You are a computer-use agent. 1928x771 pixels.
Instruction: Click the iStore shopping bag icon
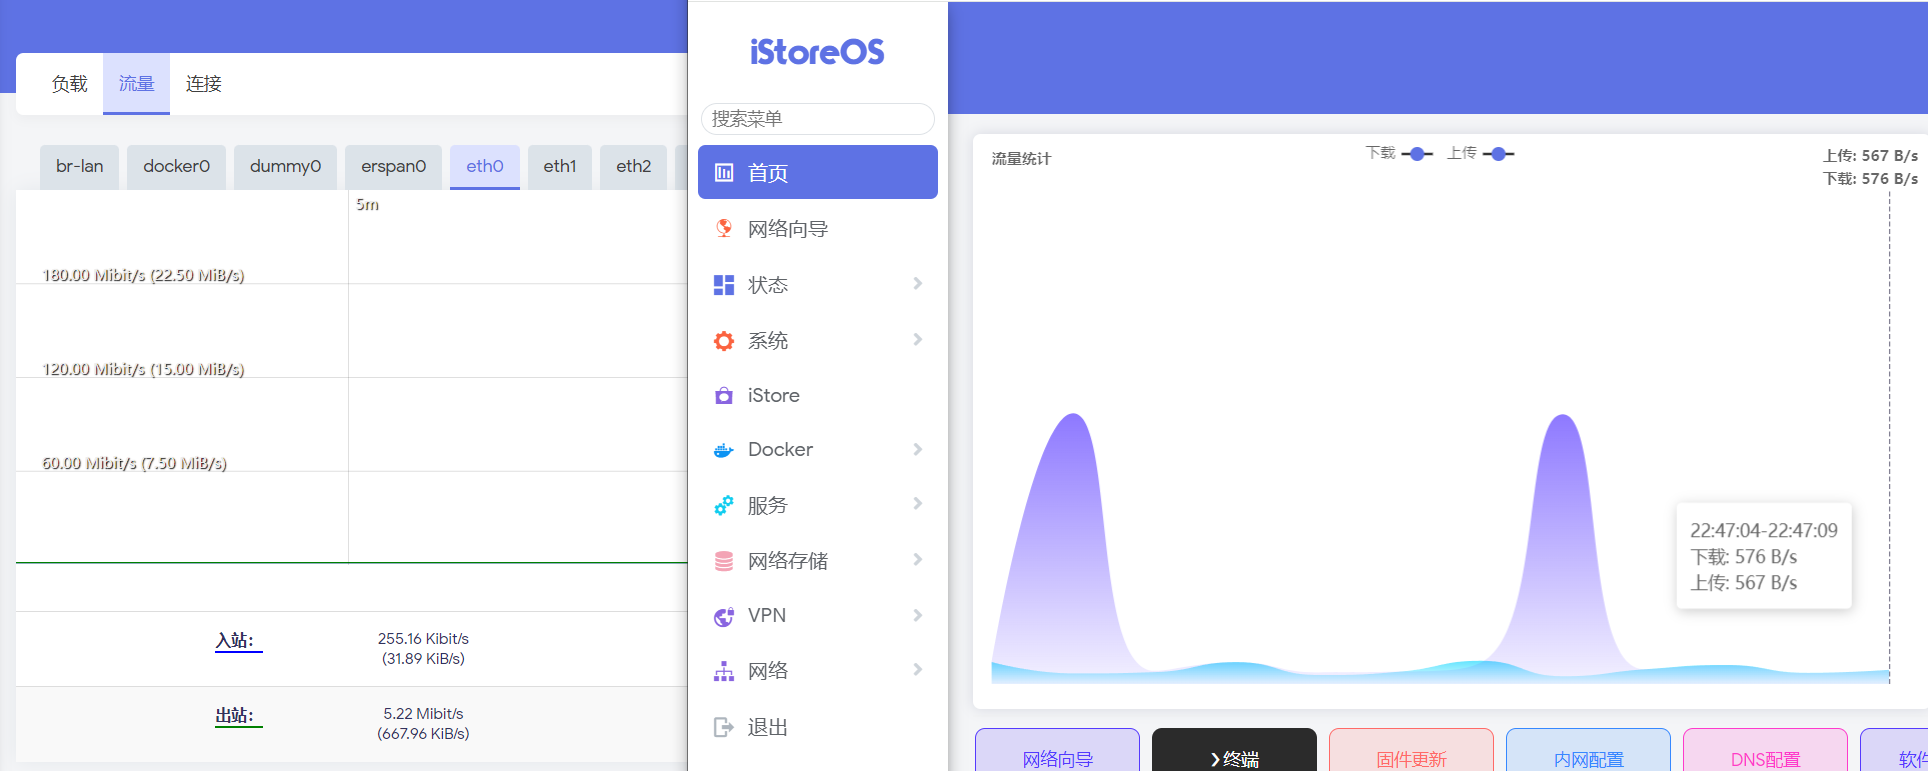tap(724, 396)
